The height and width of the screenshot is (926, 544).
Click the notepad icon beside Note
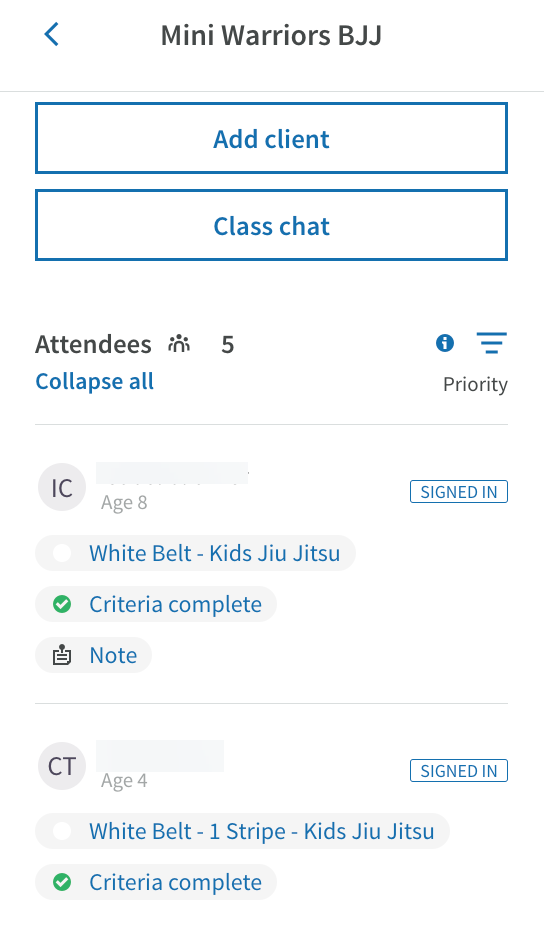coord(62,656)
